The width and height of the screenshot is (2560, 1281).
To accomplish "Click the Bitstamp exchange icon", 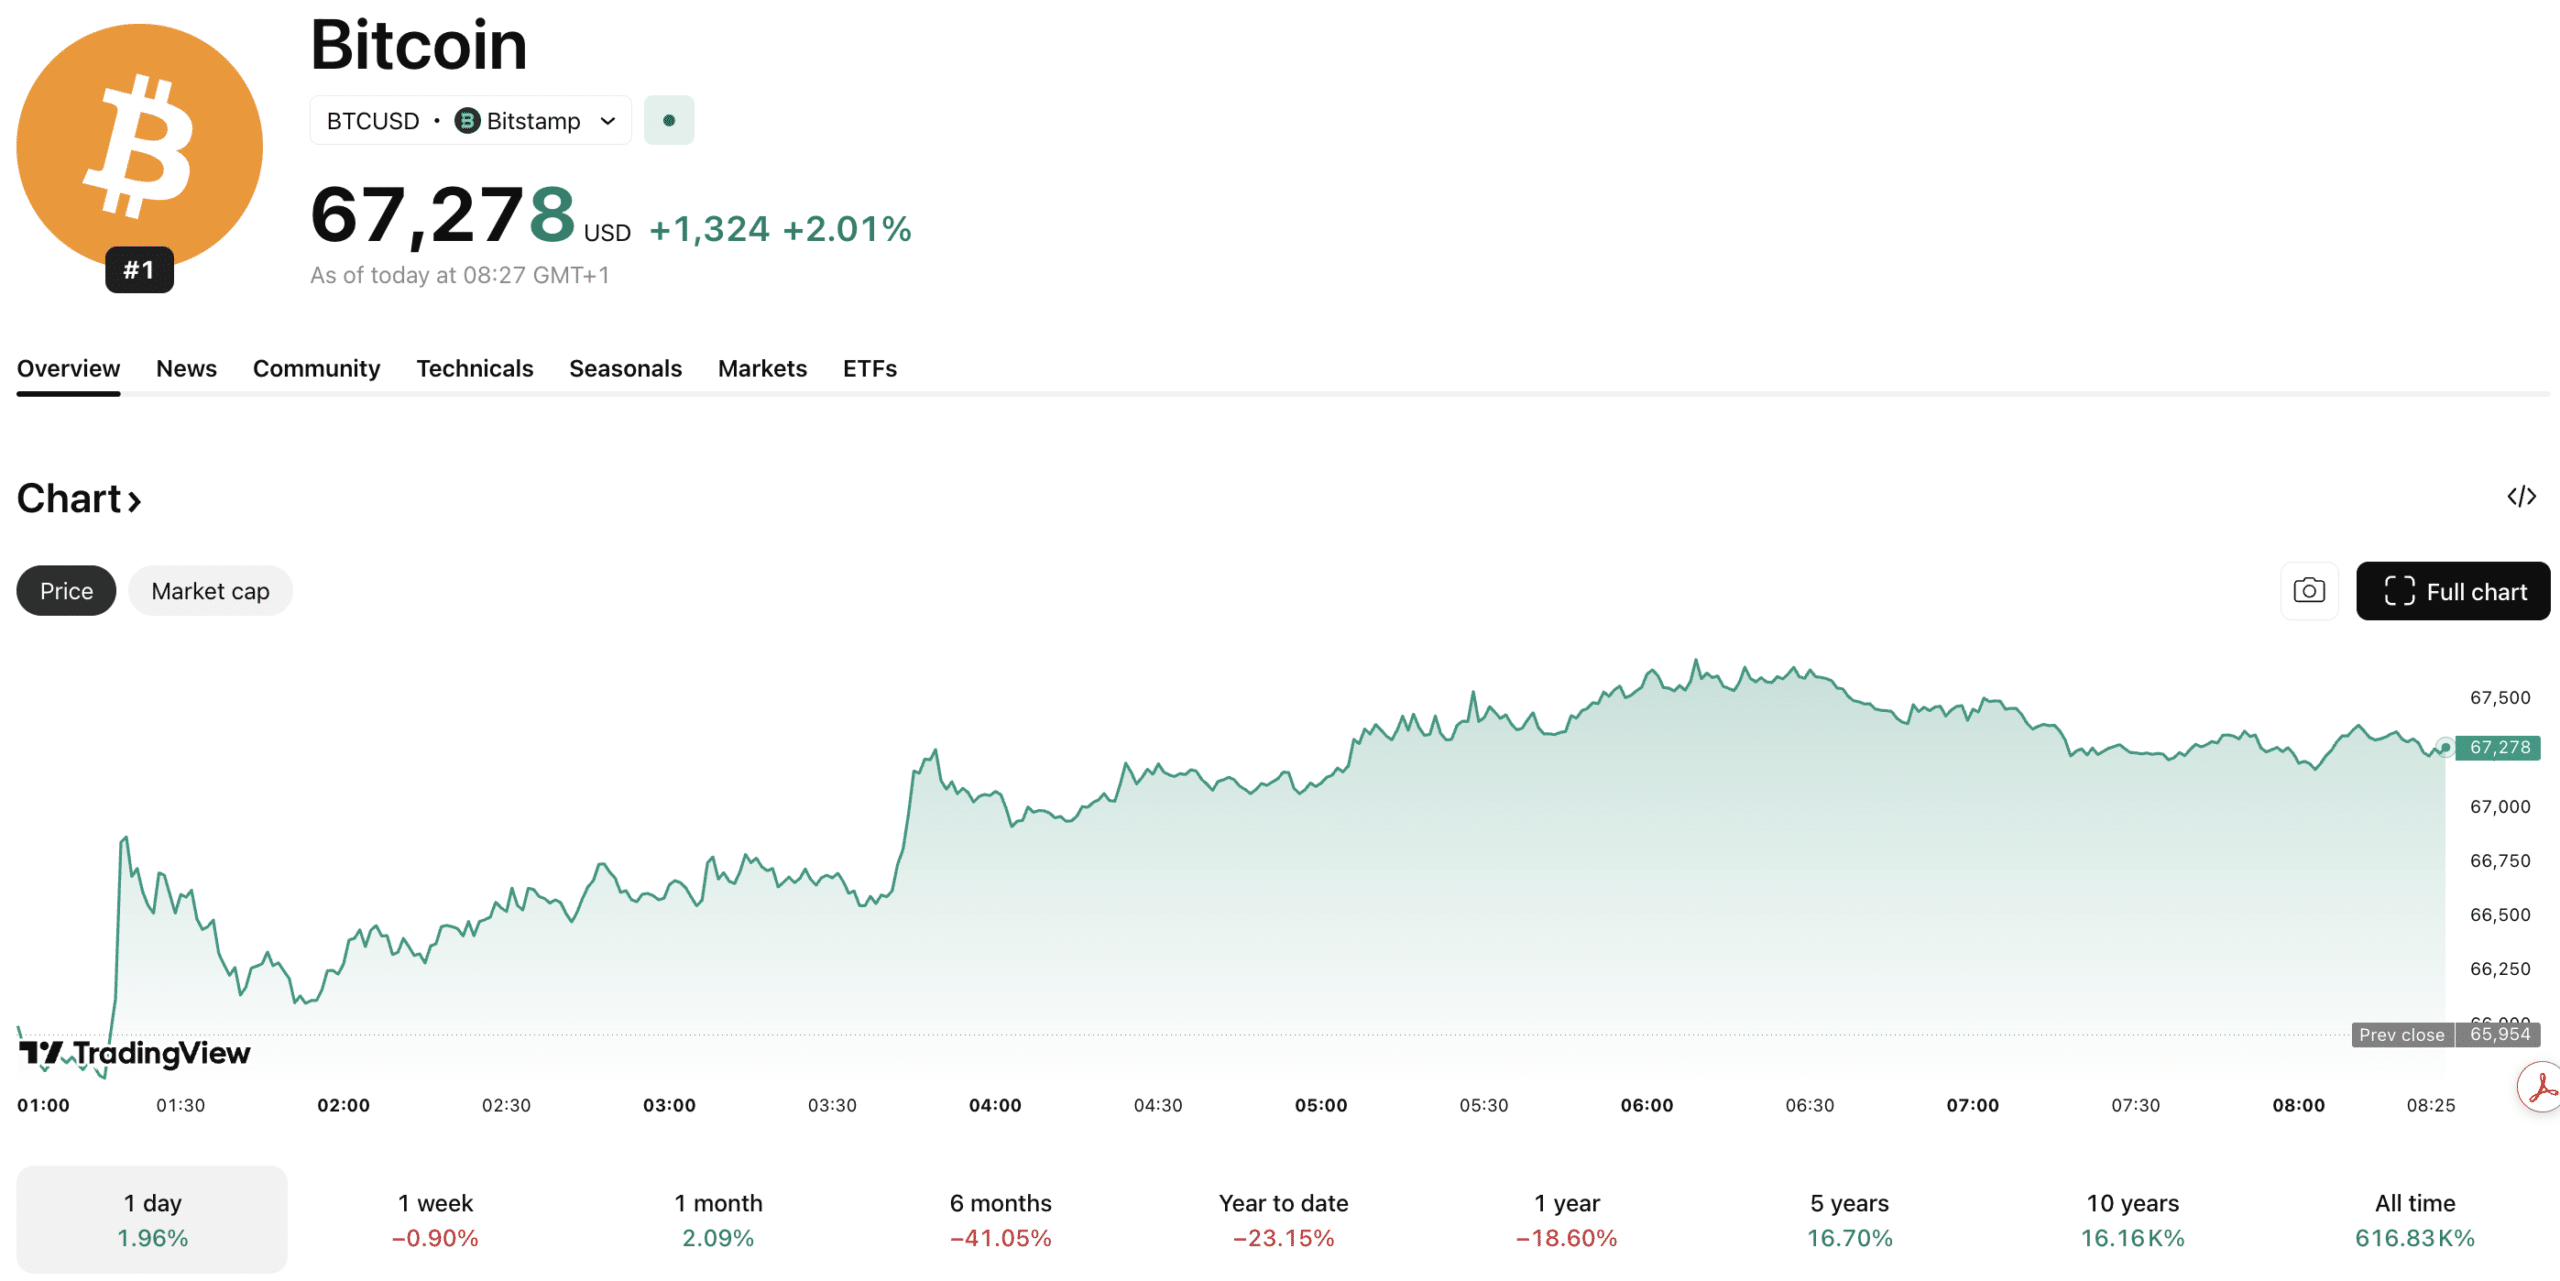I will coord(466,120).
